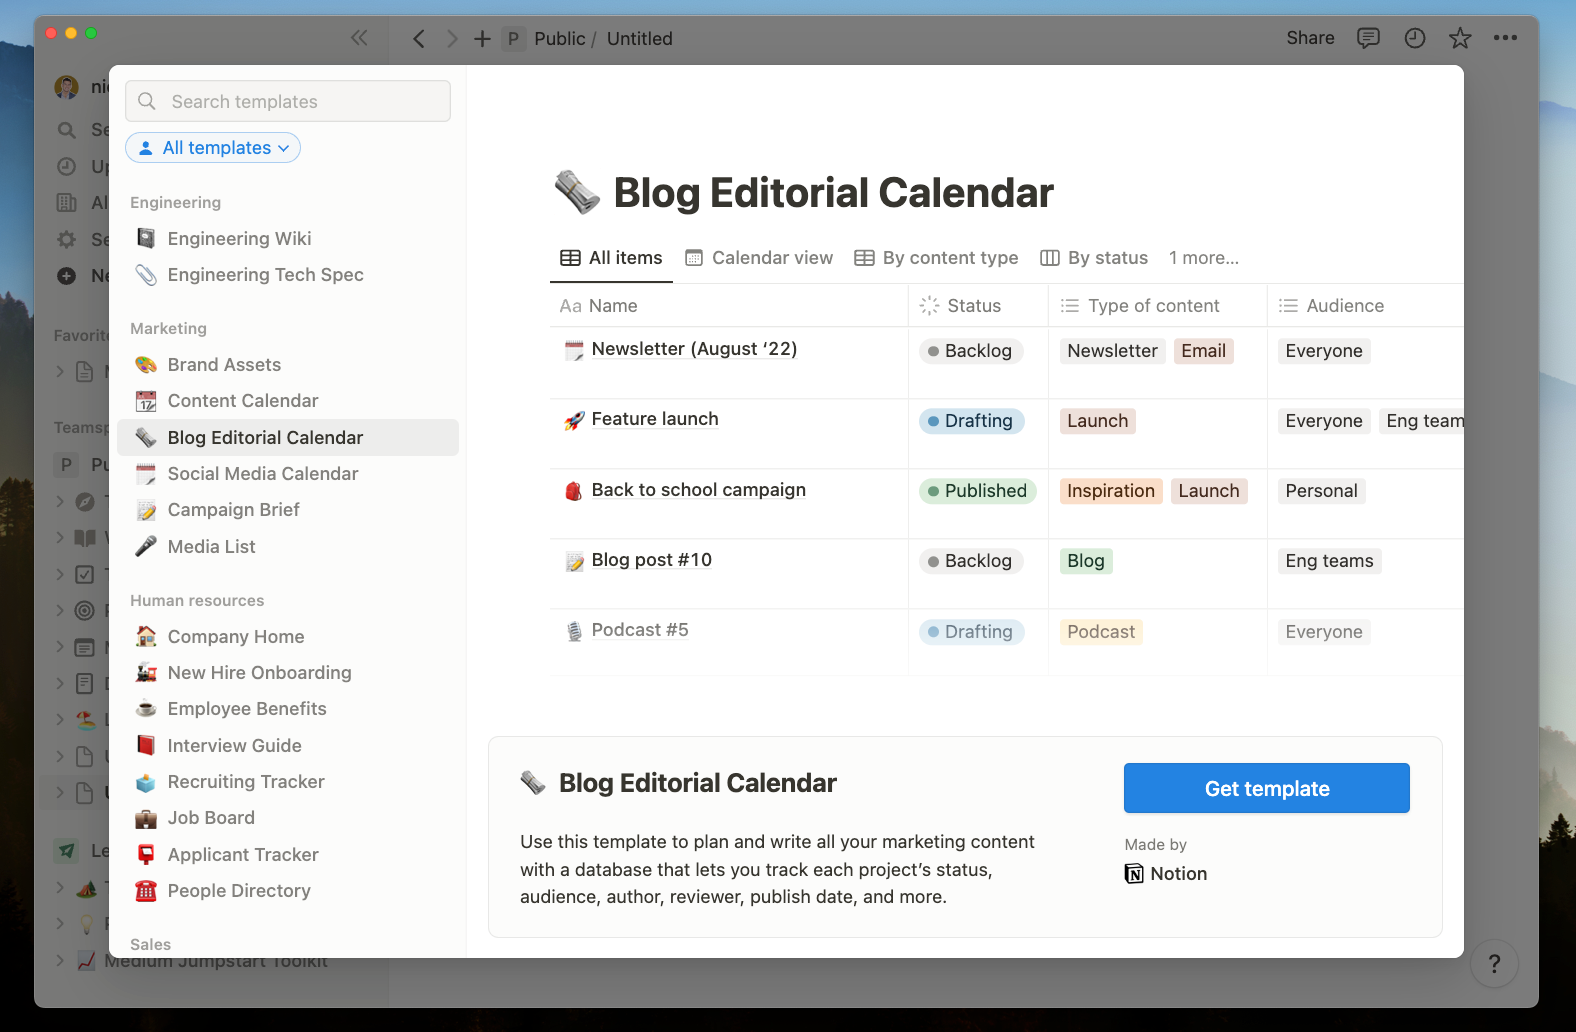Select the Blog Editorial Calendar template row
The image size is (1576, 1032).
tap(288, 437)
